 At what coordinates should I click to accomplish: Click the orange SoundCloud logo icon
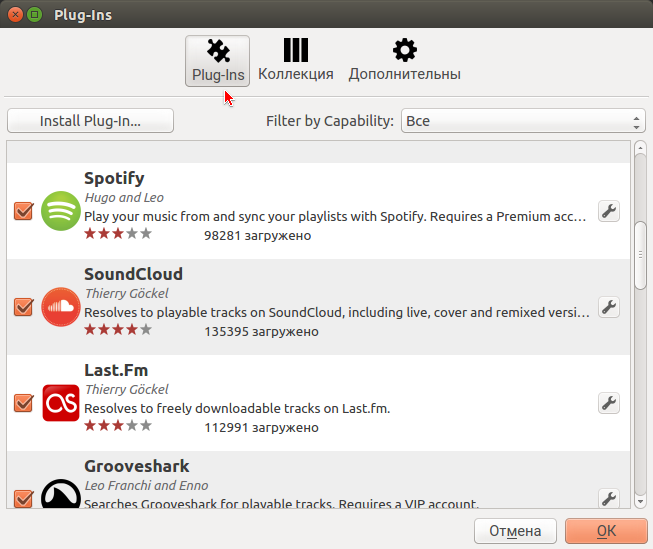[x=61, y=307]
